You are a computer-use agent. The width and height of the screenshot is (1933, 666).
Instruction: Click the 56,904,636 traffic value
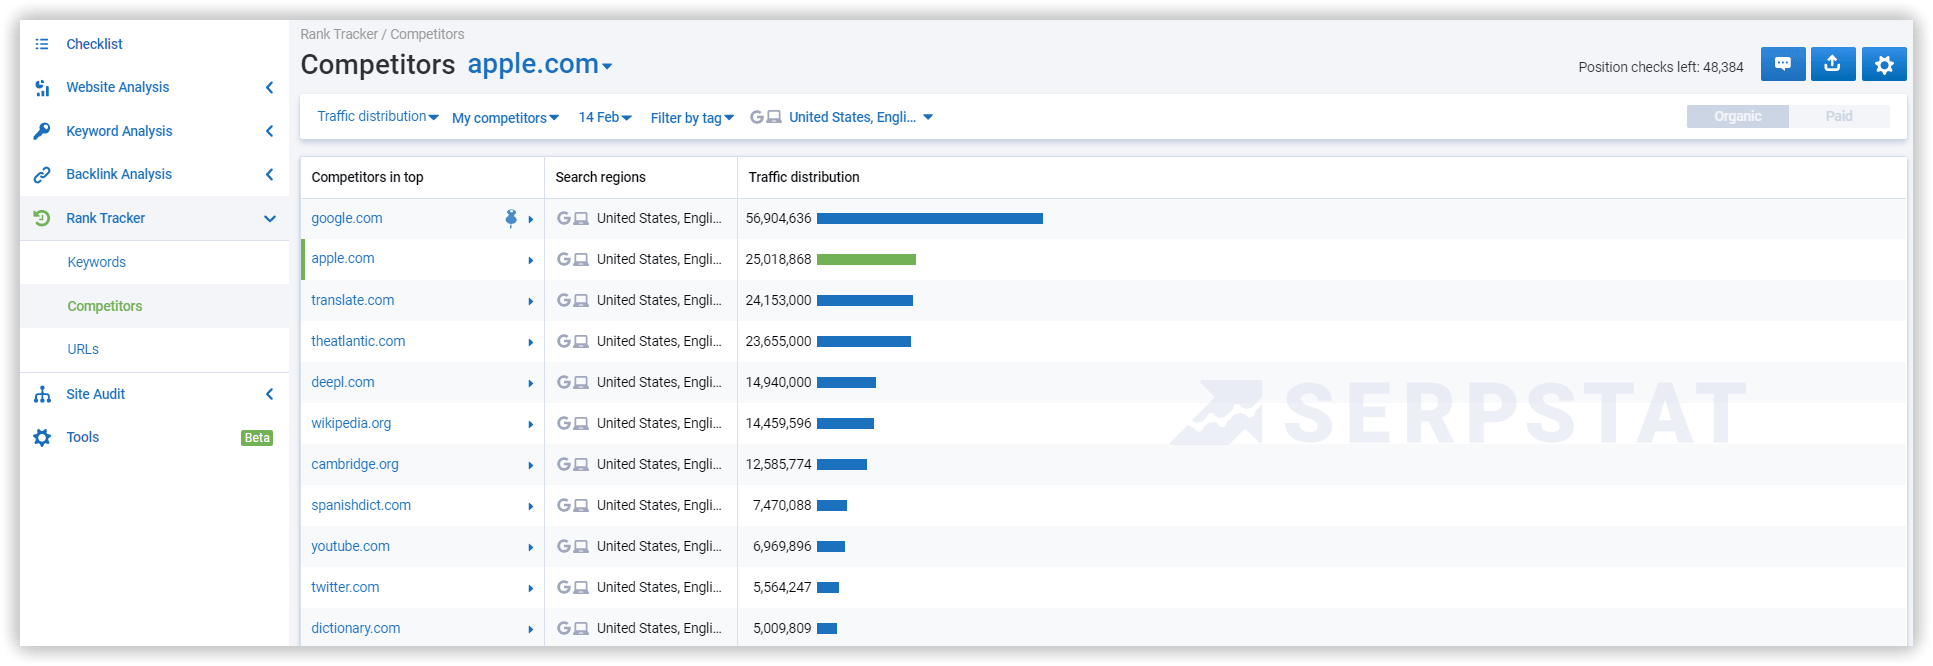click(x=779, y=218)
